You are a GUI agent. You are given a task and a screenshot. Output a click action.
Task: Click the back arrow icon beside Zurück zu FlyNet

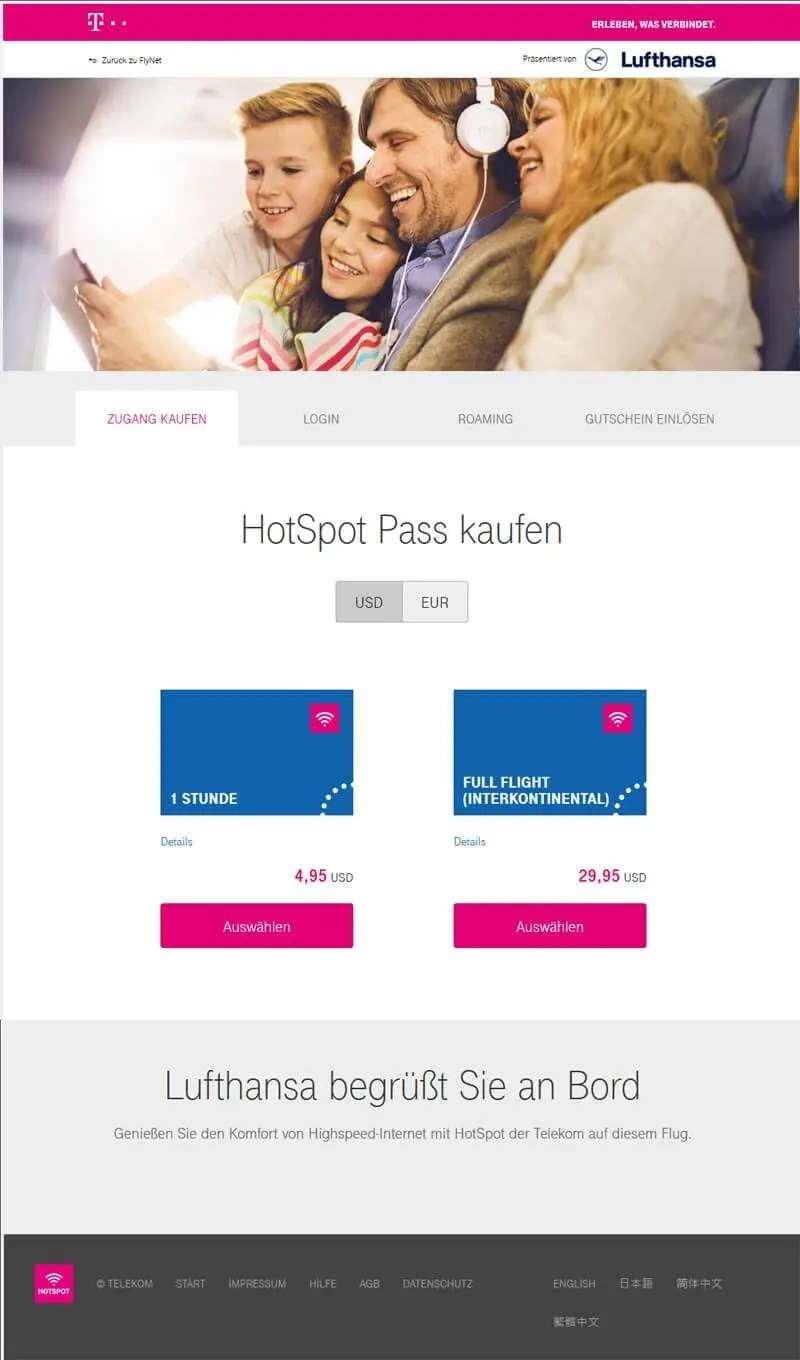pos(93,60)
